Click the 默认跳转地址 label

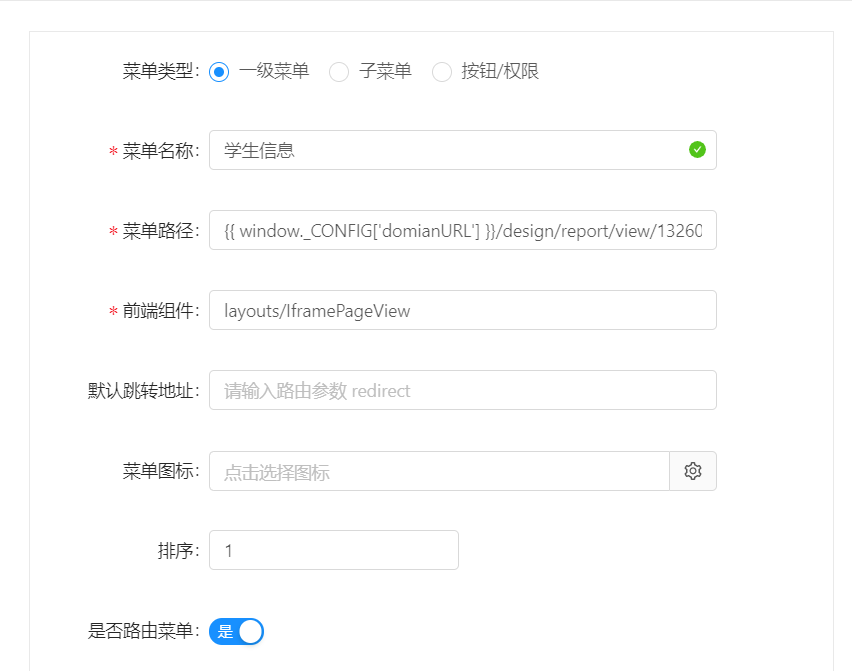(x=144, y=391)
